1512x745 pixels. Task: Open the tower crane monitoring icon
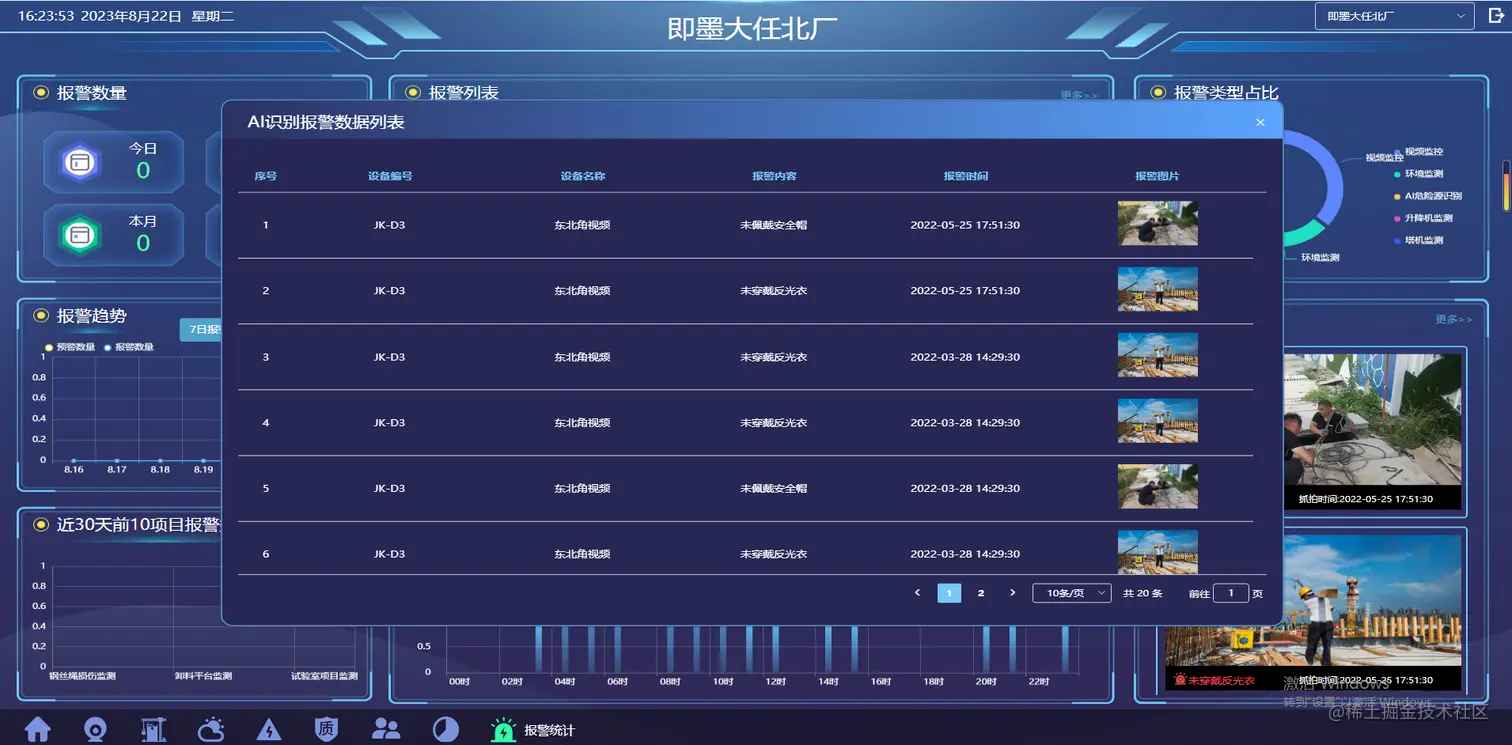pyautogui.click(x=152, y=729)
